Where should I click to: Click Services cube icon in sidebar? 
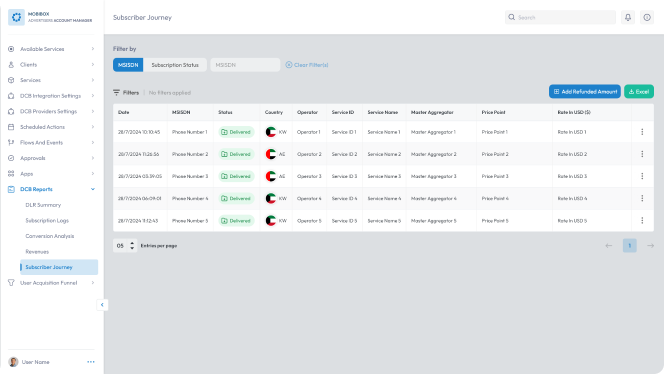pyautogui.click(x=11, y=80)
